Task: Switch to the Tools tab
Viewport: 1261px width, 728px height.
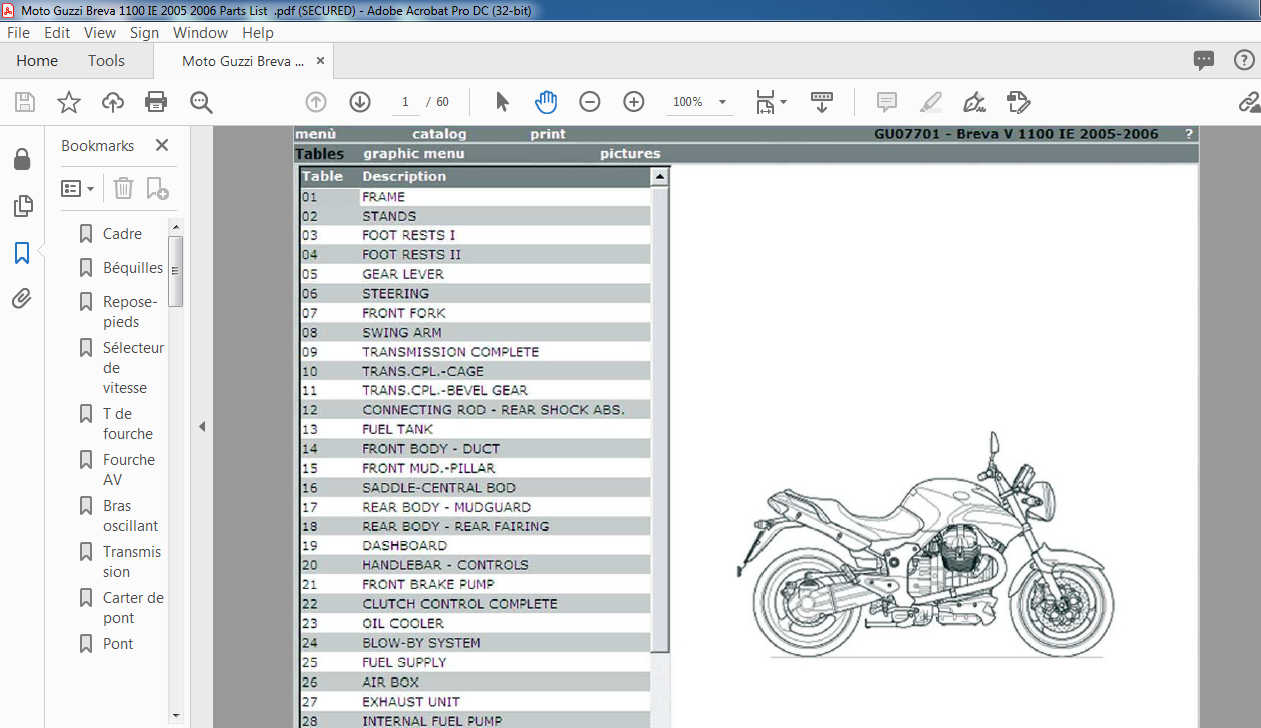Action: pos(106,61)
